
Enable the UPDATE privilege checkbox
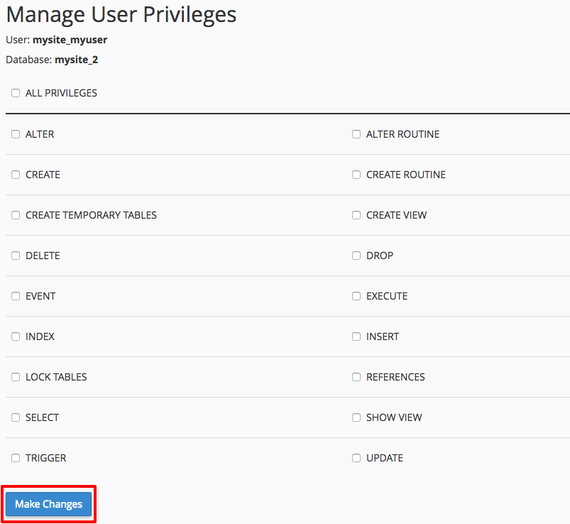356,457
